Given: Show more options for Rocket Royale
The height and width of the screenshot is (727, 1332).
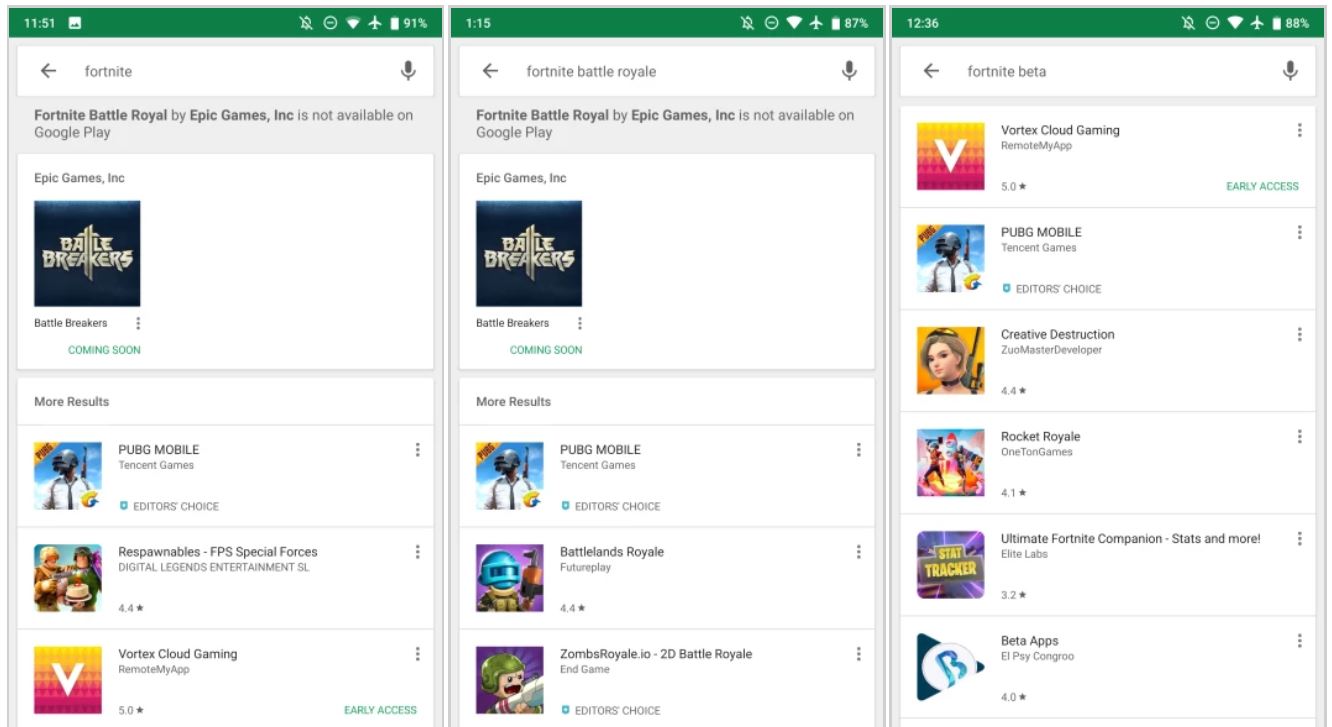Looking at the screenshot, I should click(x=1299, y=437).
